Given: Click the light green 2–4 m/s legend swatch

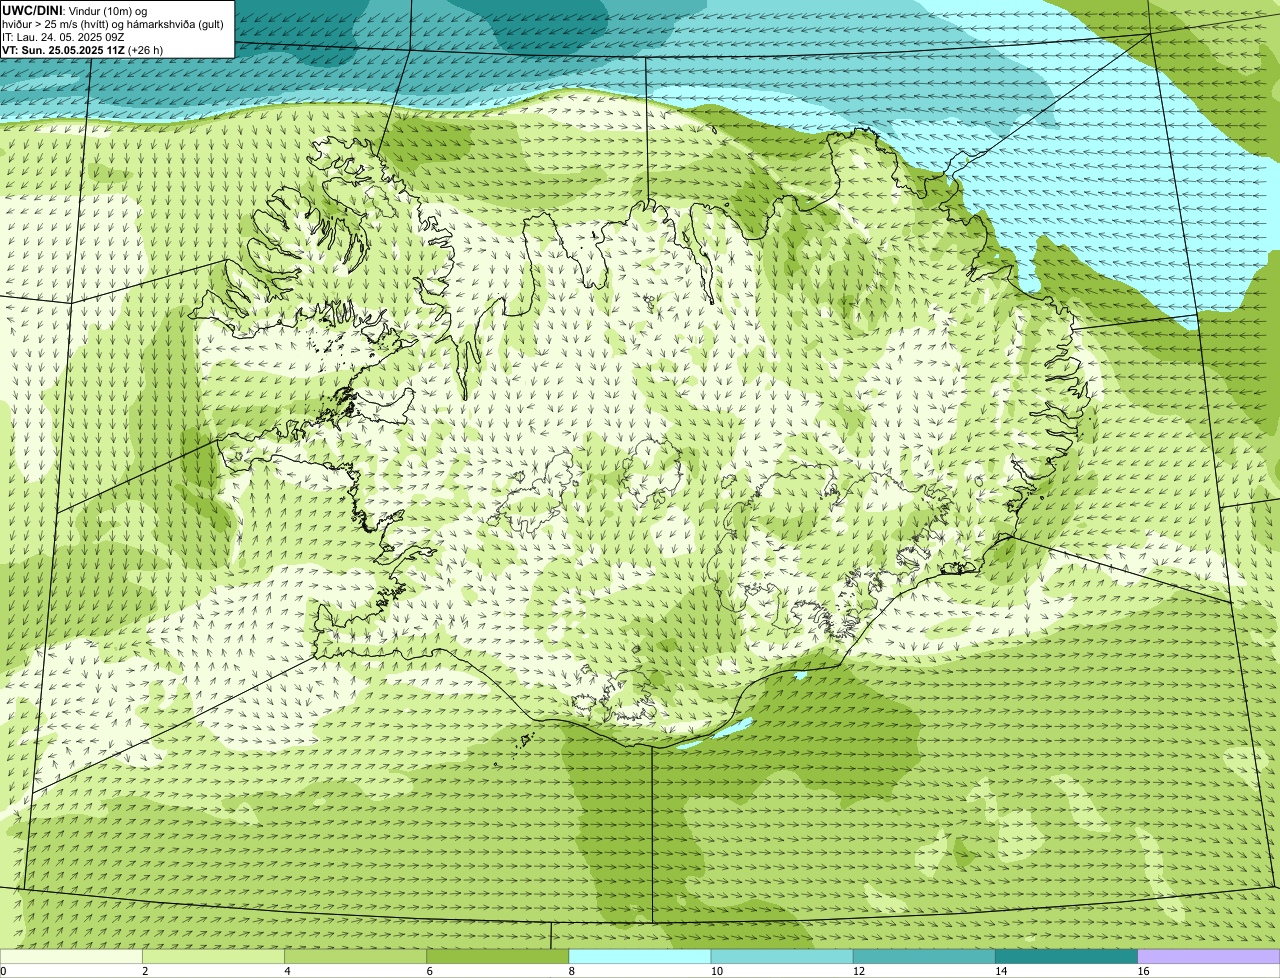Looking at the screenshot, I should pos(214,956).
